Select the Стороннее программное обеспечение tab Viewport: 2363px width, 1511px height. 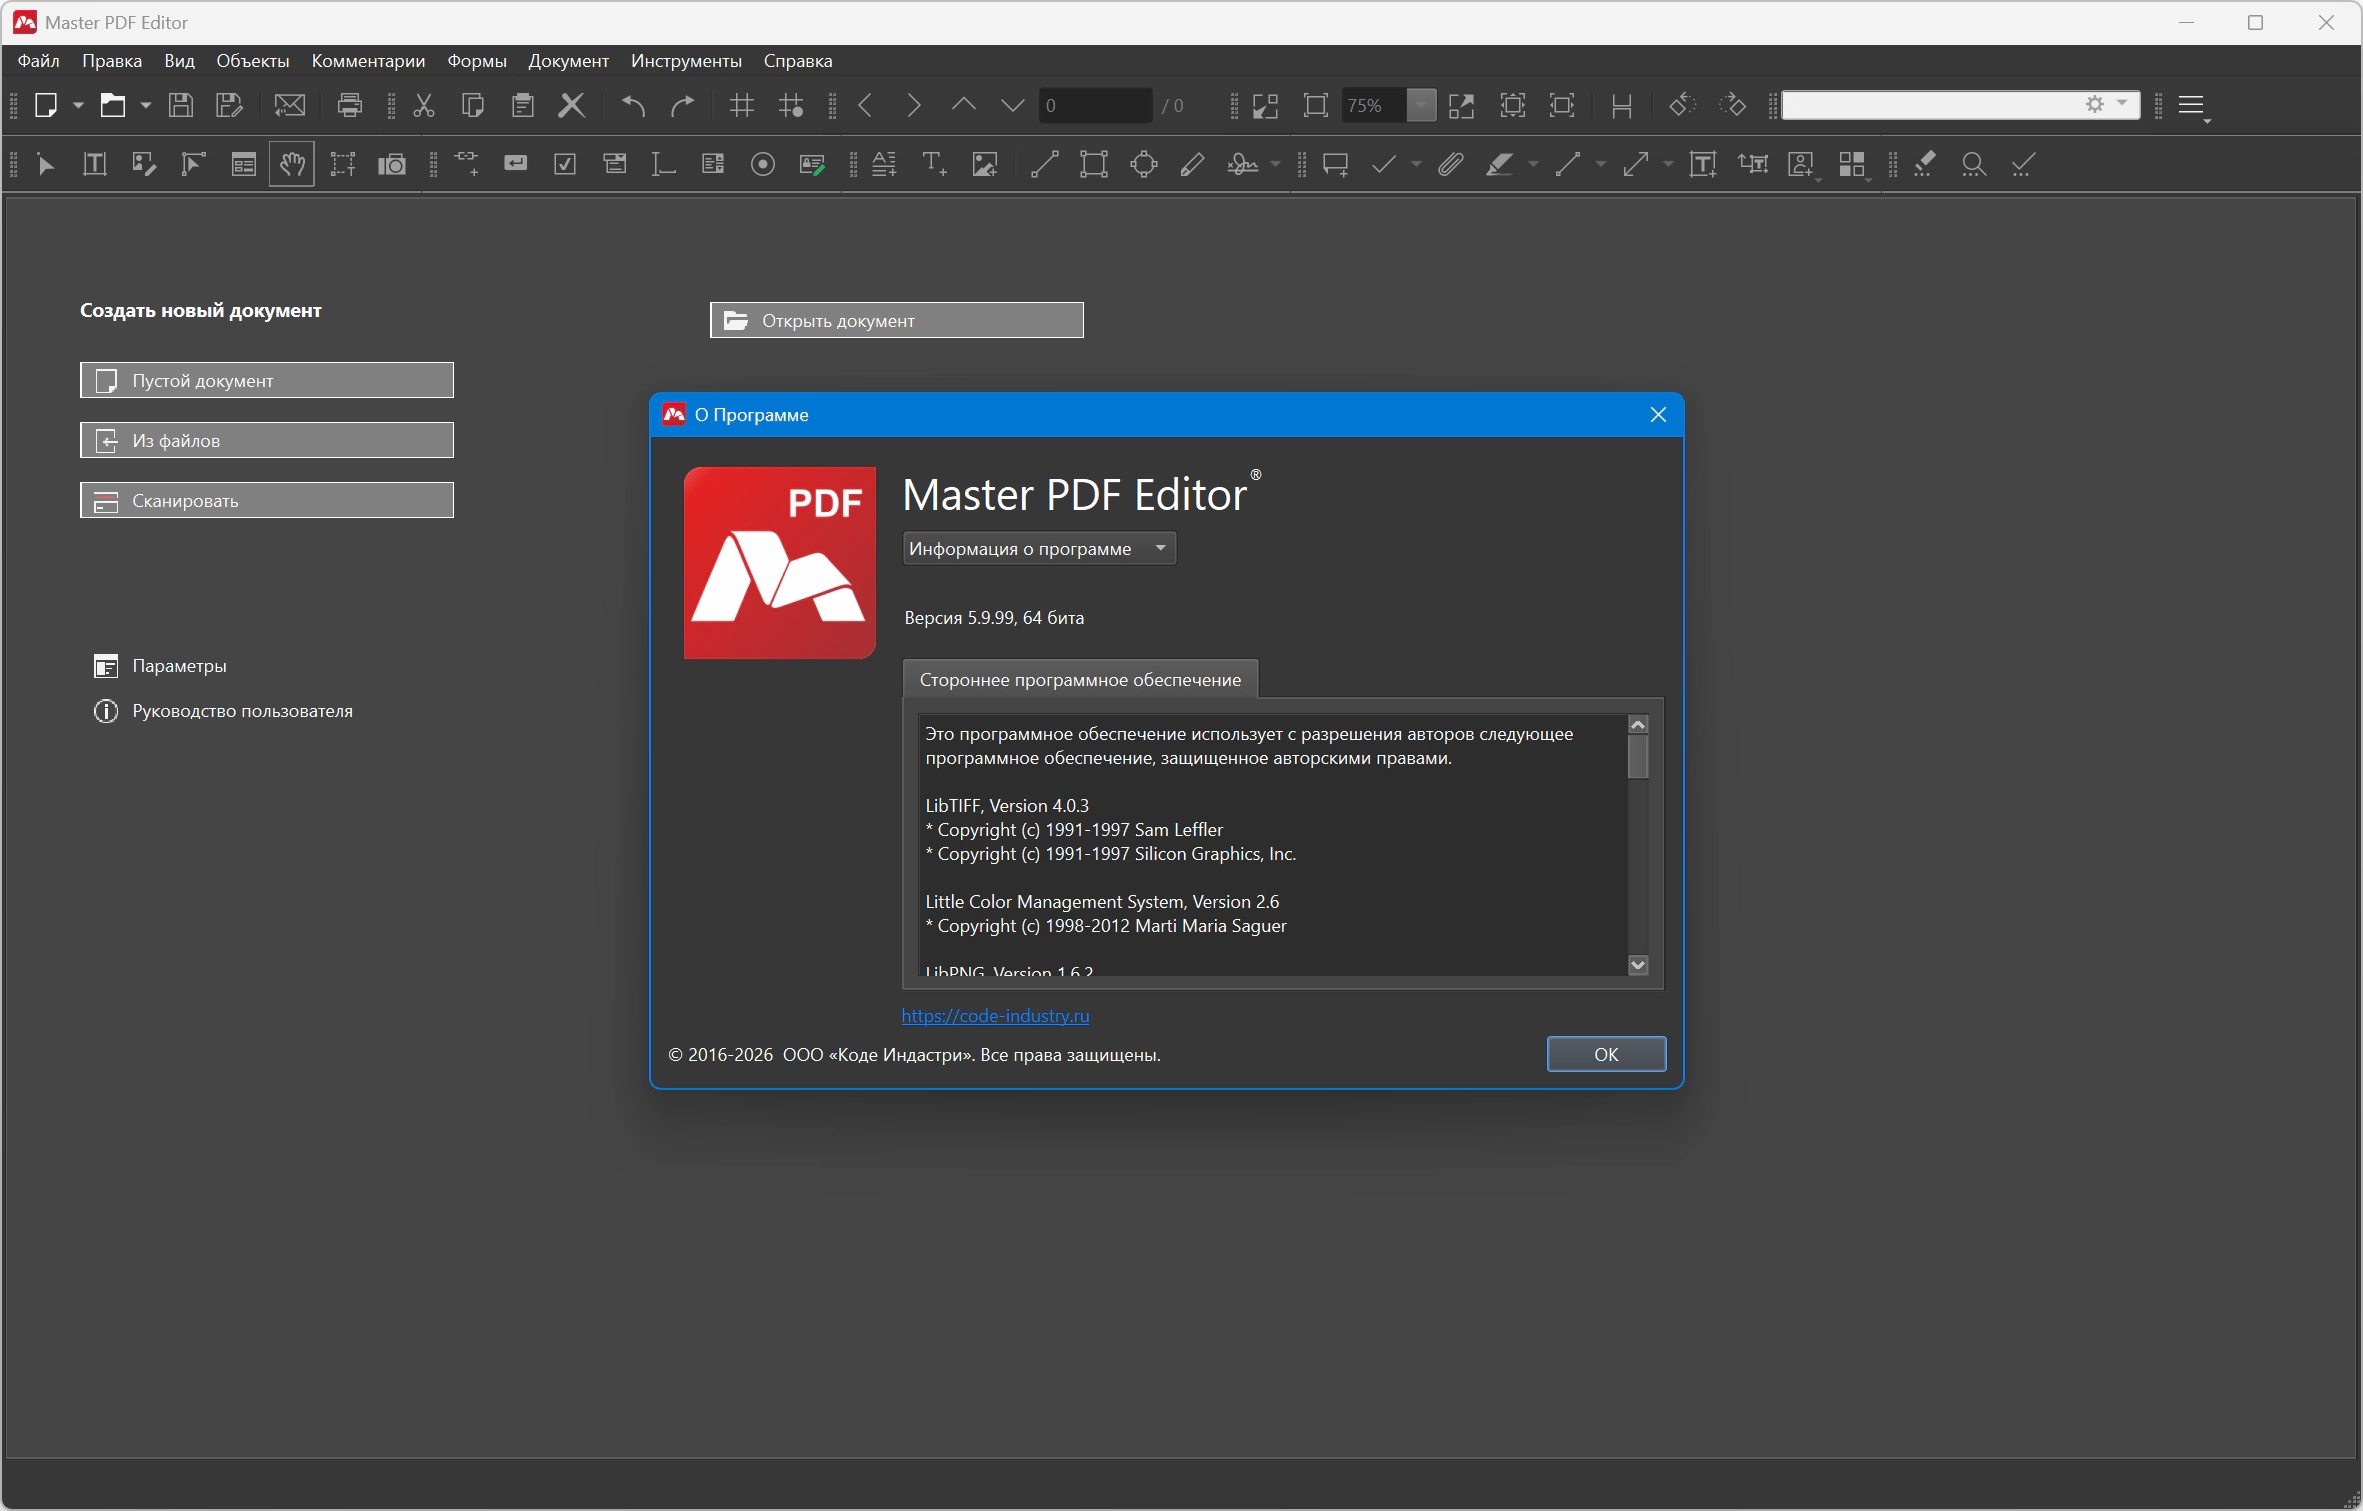[x=1080, y=679]
